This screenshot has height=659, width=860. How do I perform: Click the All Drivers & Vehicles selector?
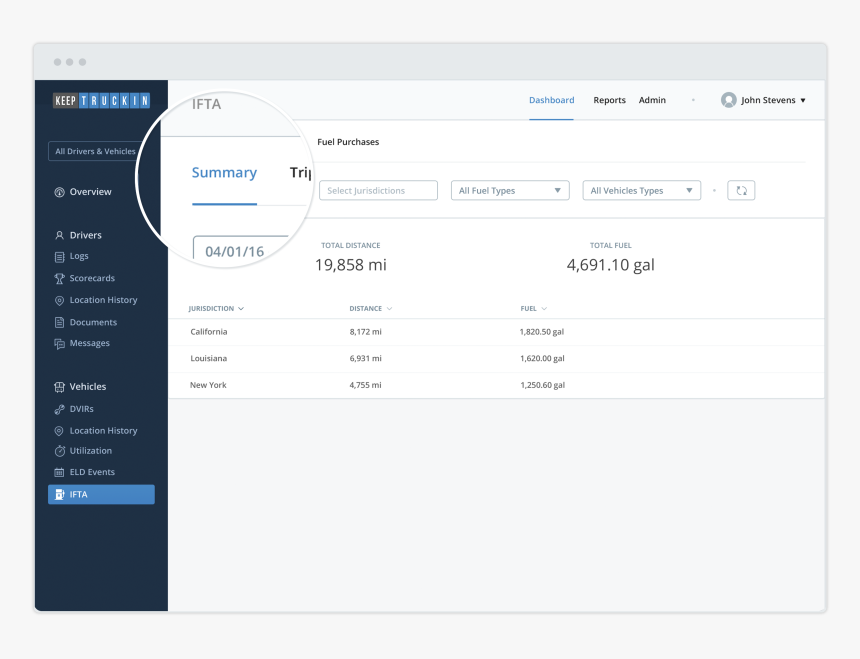click(x=96, y=150)
